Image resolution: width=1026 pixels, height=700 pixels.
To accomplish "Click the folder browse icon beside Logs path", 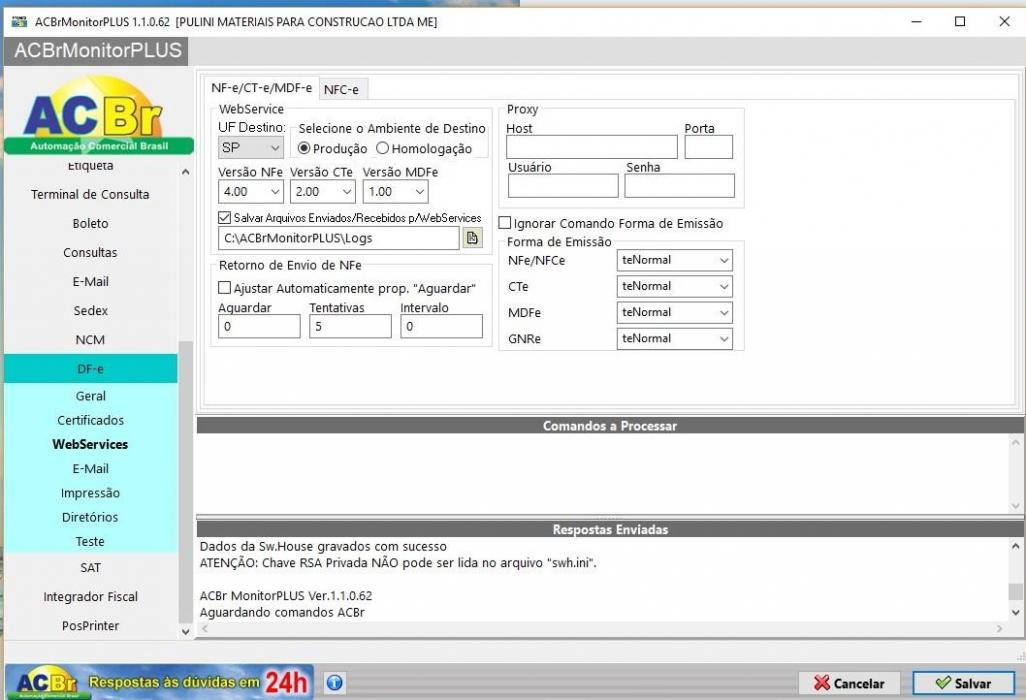I will coord(472,238).
